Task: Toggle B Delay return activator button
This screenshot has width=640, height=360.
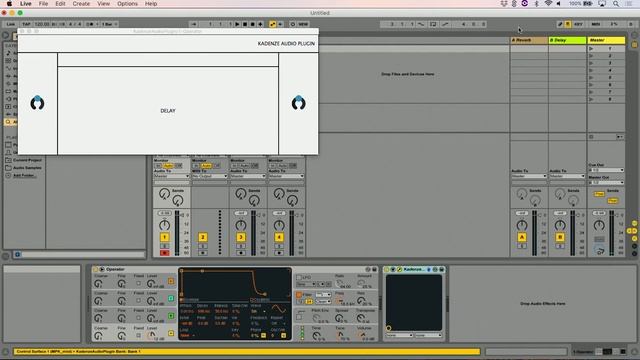Action: [x=560, y=237]
